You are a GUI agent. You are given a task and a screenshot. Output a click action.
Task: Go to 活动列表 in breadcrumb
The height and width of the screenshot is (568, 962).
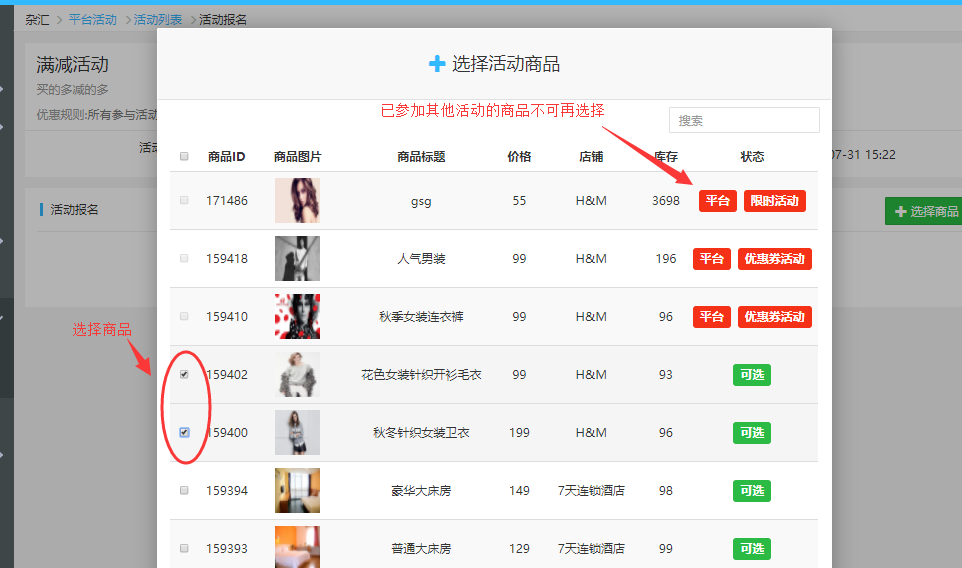158,19
